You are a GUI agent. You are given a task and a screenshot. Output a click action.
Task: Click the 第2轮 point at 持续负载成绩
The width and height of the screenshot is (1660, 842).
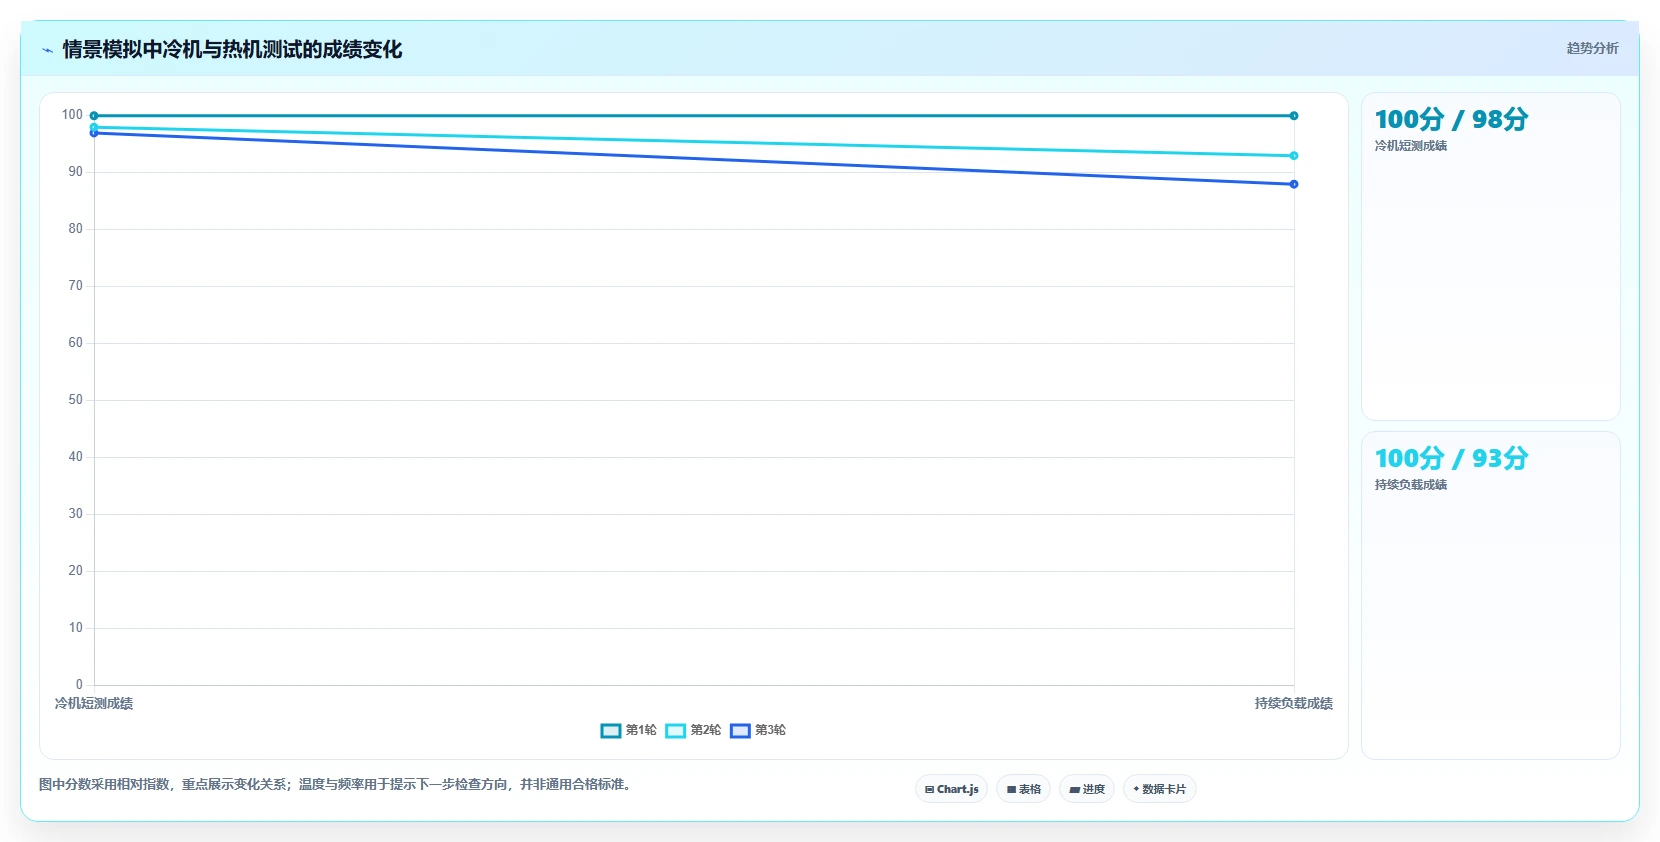coord(1294,156)
